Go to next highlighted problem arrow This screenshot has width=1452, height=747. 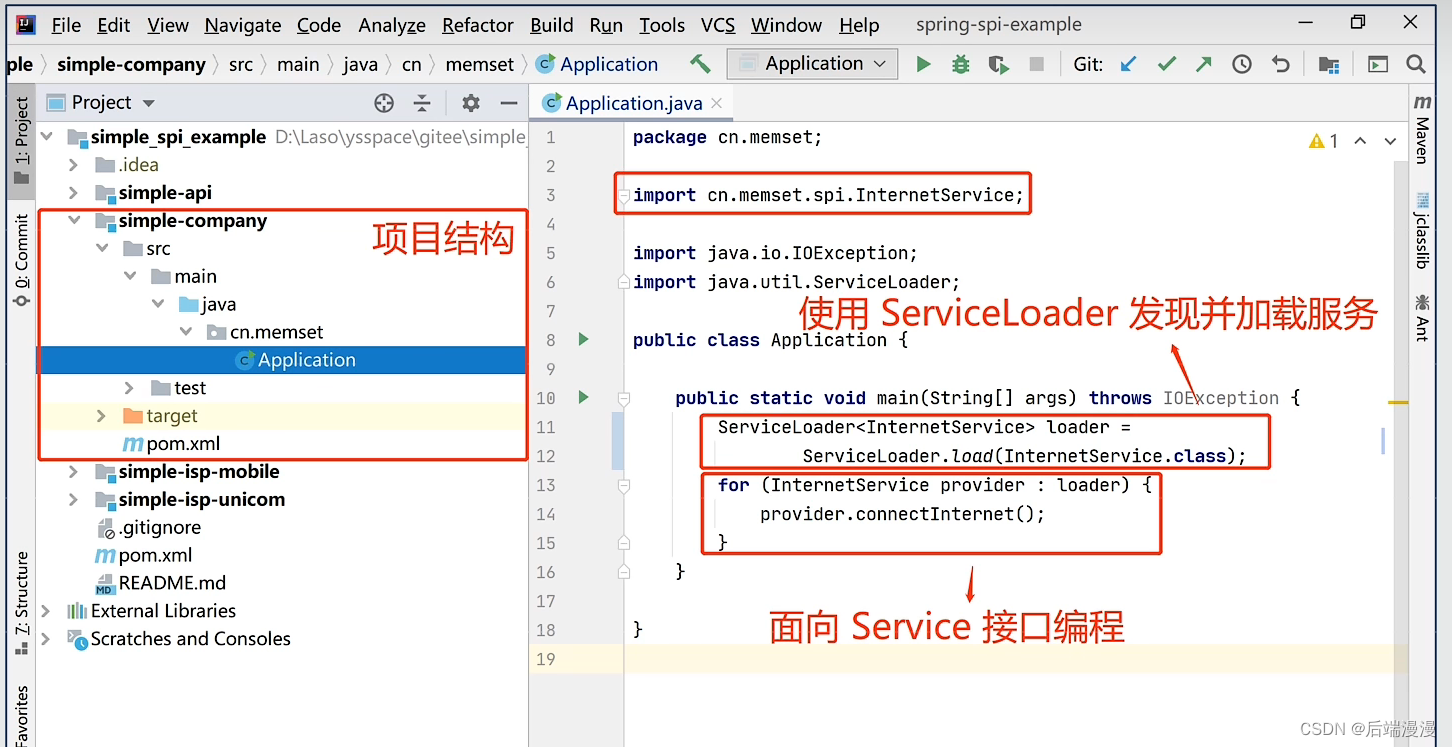[1390, 141]
